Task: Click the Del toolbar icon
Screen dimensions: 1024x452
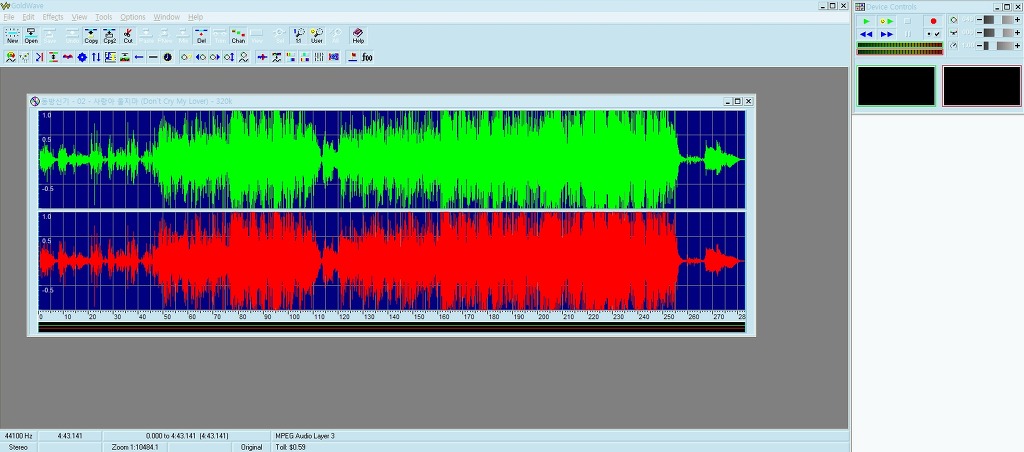Action: coord(201,35)
